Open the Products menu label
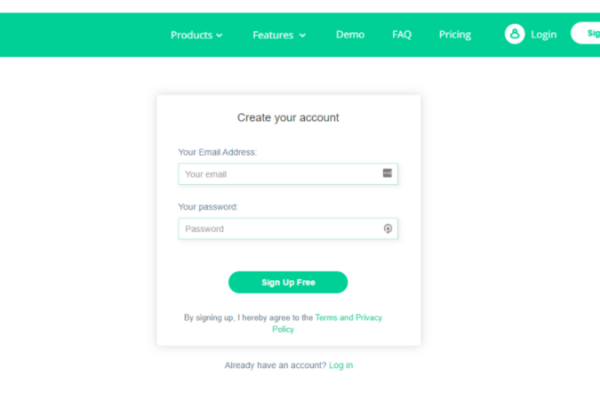 tap(191, 35)
